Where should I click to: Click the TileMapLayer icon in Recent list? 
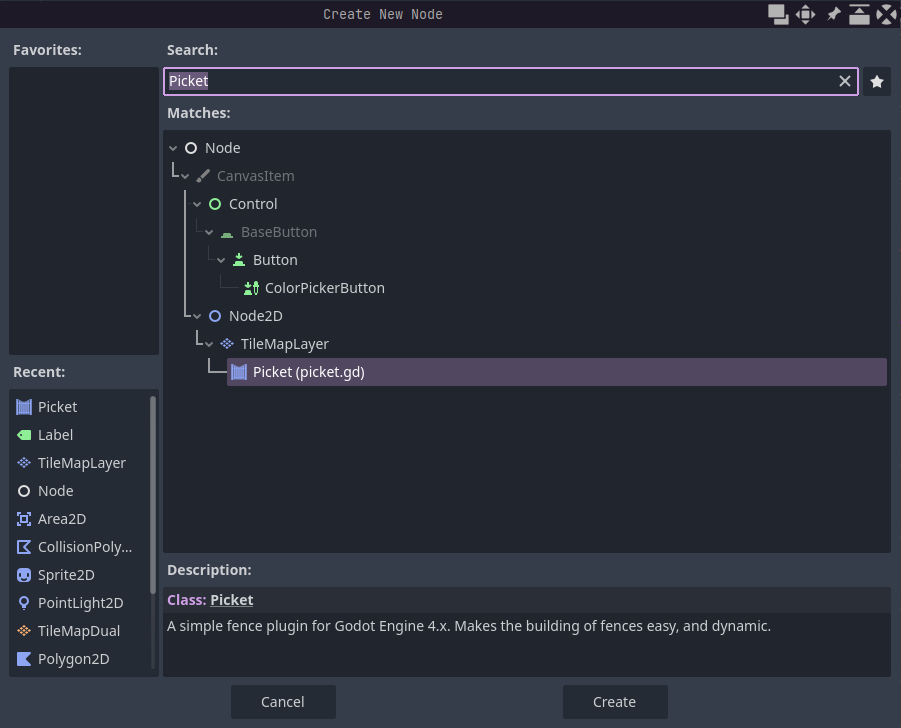tap(24, 463)
